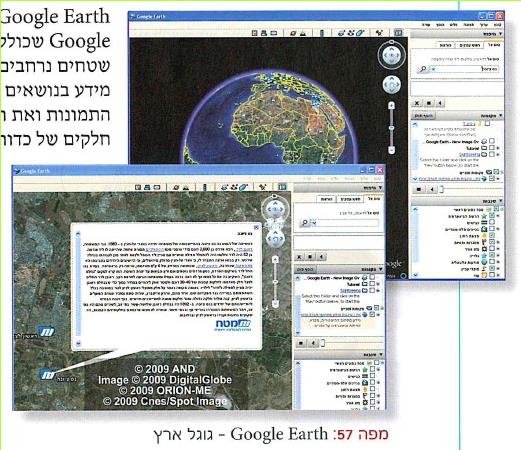This screenshot has width=521, height=450.
Task: Click Sightseeing link in back window Places
Action: (469, 154)
